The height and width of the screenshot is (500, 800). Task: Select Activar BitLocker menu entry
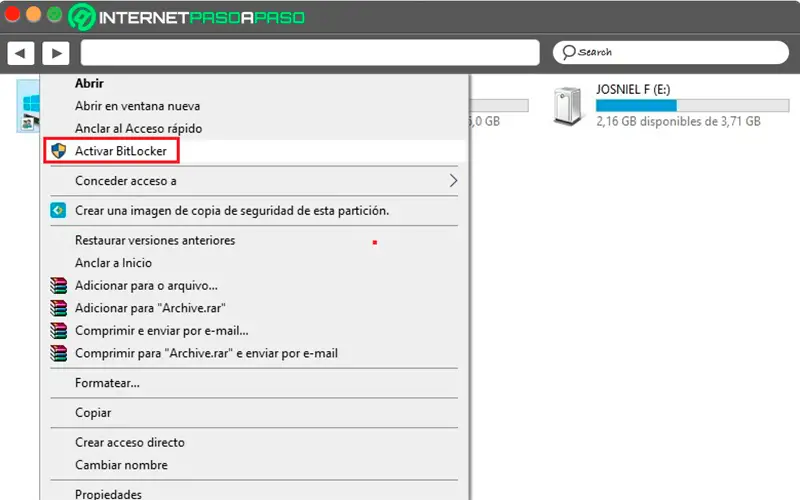pyautogui.click(x=121, y=151)
